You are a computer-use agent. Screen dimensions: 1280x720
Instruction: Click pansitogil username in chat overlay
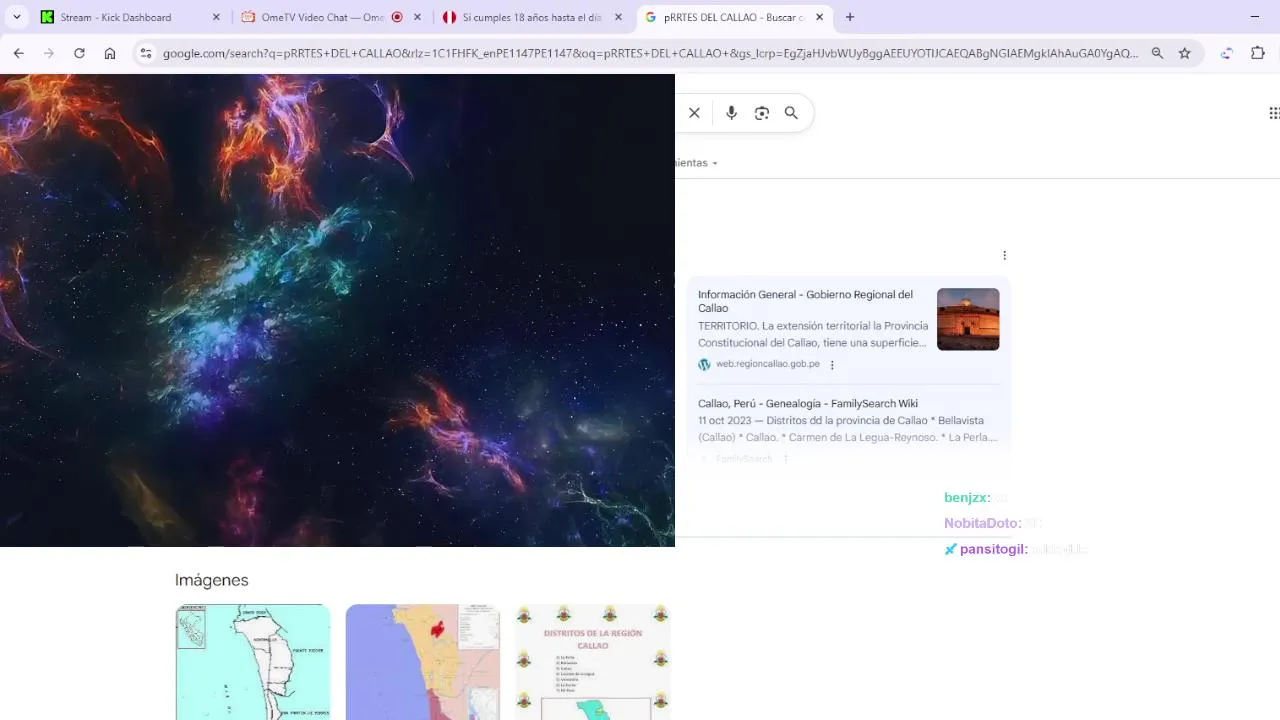994,549
